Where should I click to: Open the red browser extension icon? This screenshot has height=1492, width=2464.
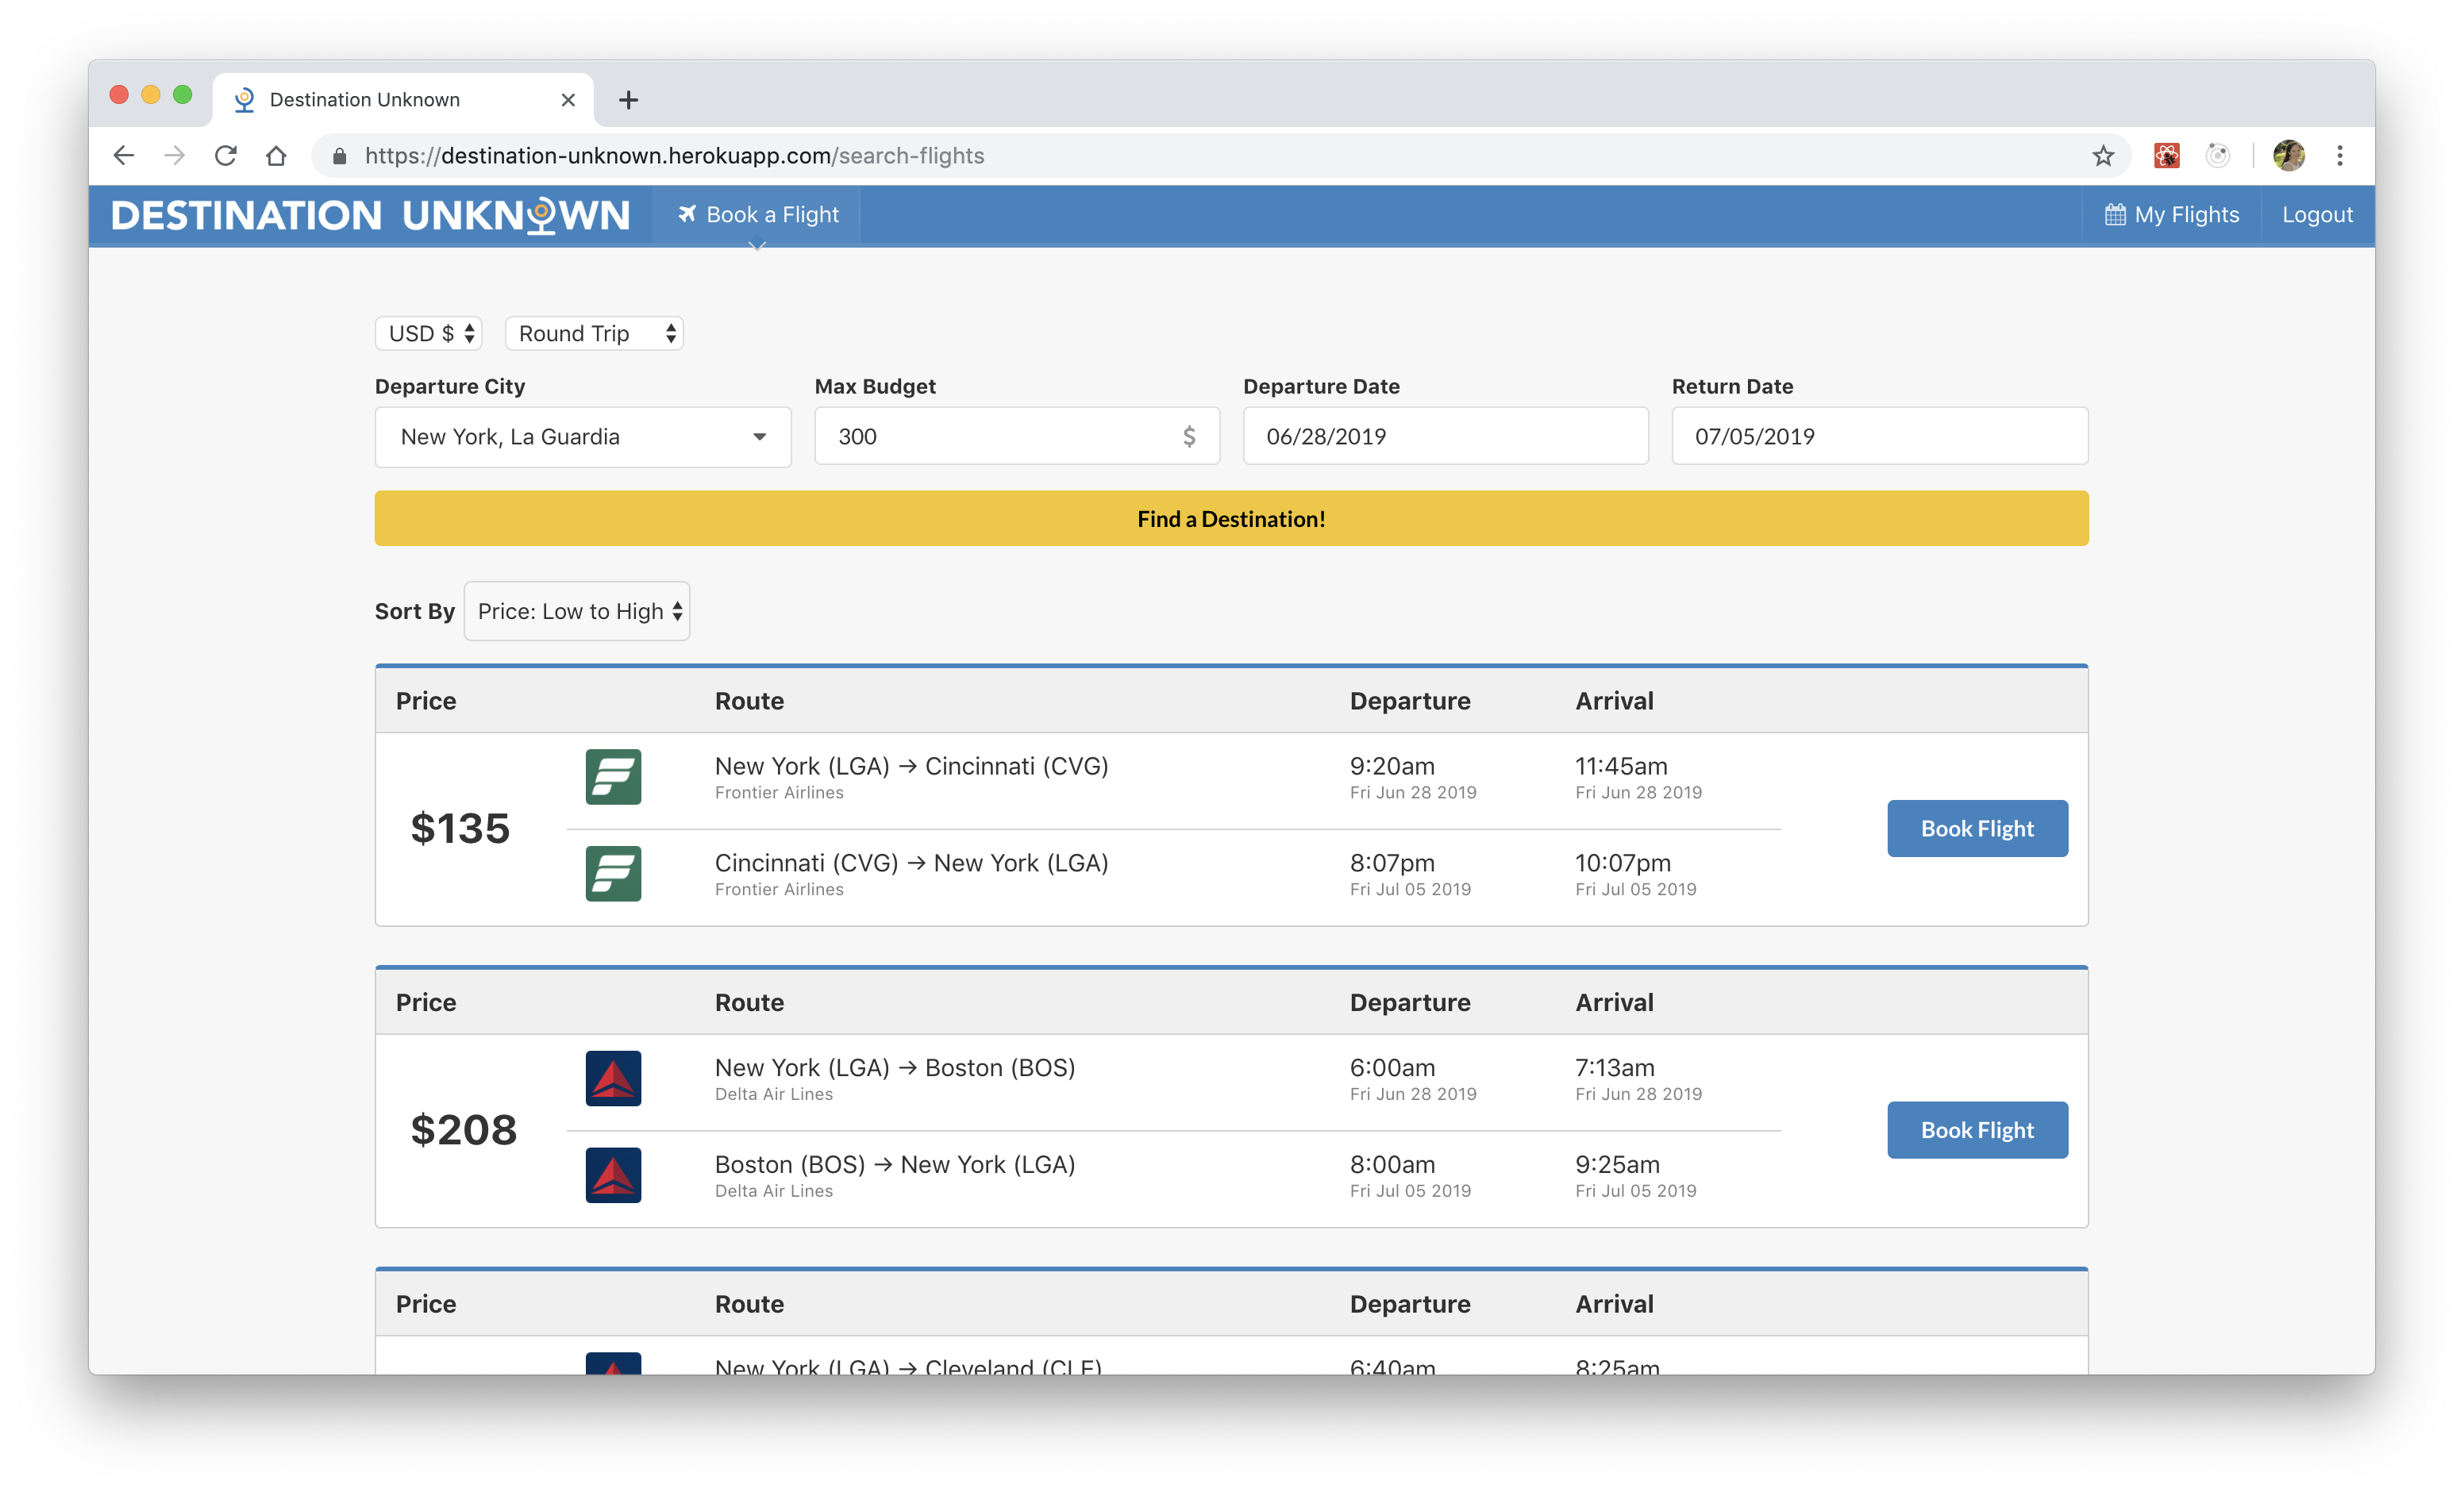click(x=2167, y=155)
